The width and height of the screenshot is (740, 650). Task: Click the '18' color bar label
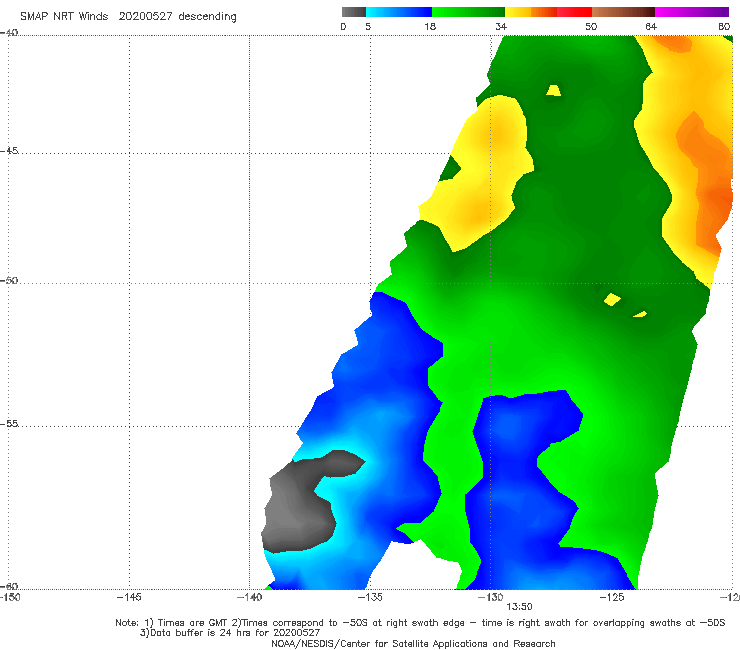click(430, 26)
